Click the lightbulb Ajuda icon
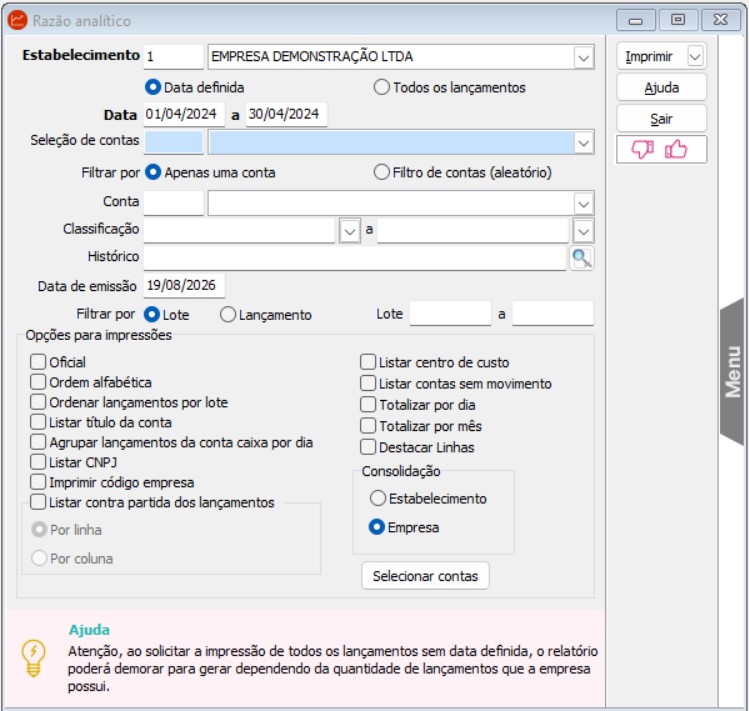The image size is (749, 711). coord(33,658)
